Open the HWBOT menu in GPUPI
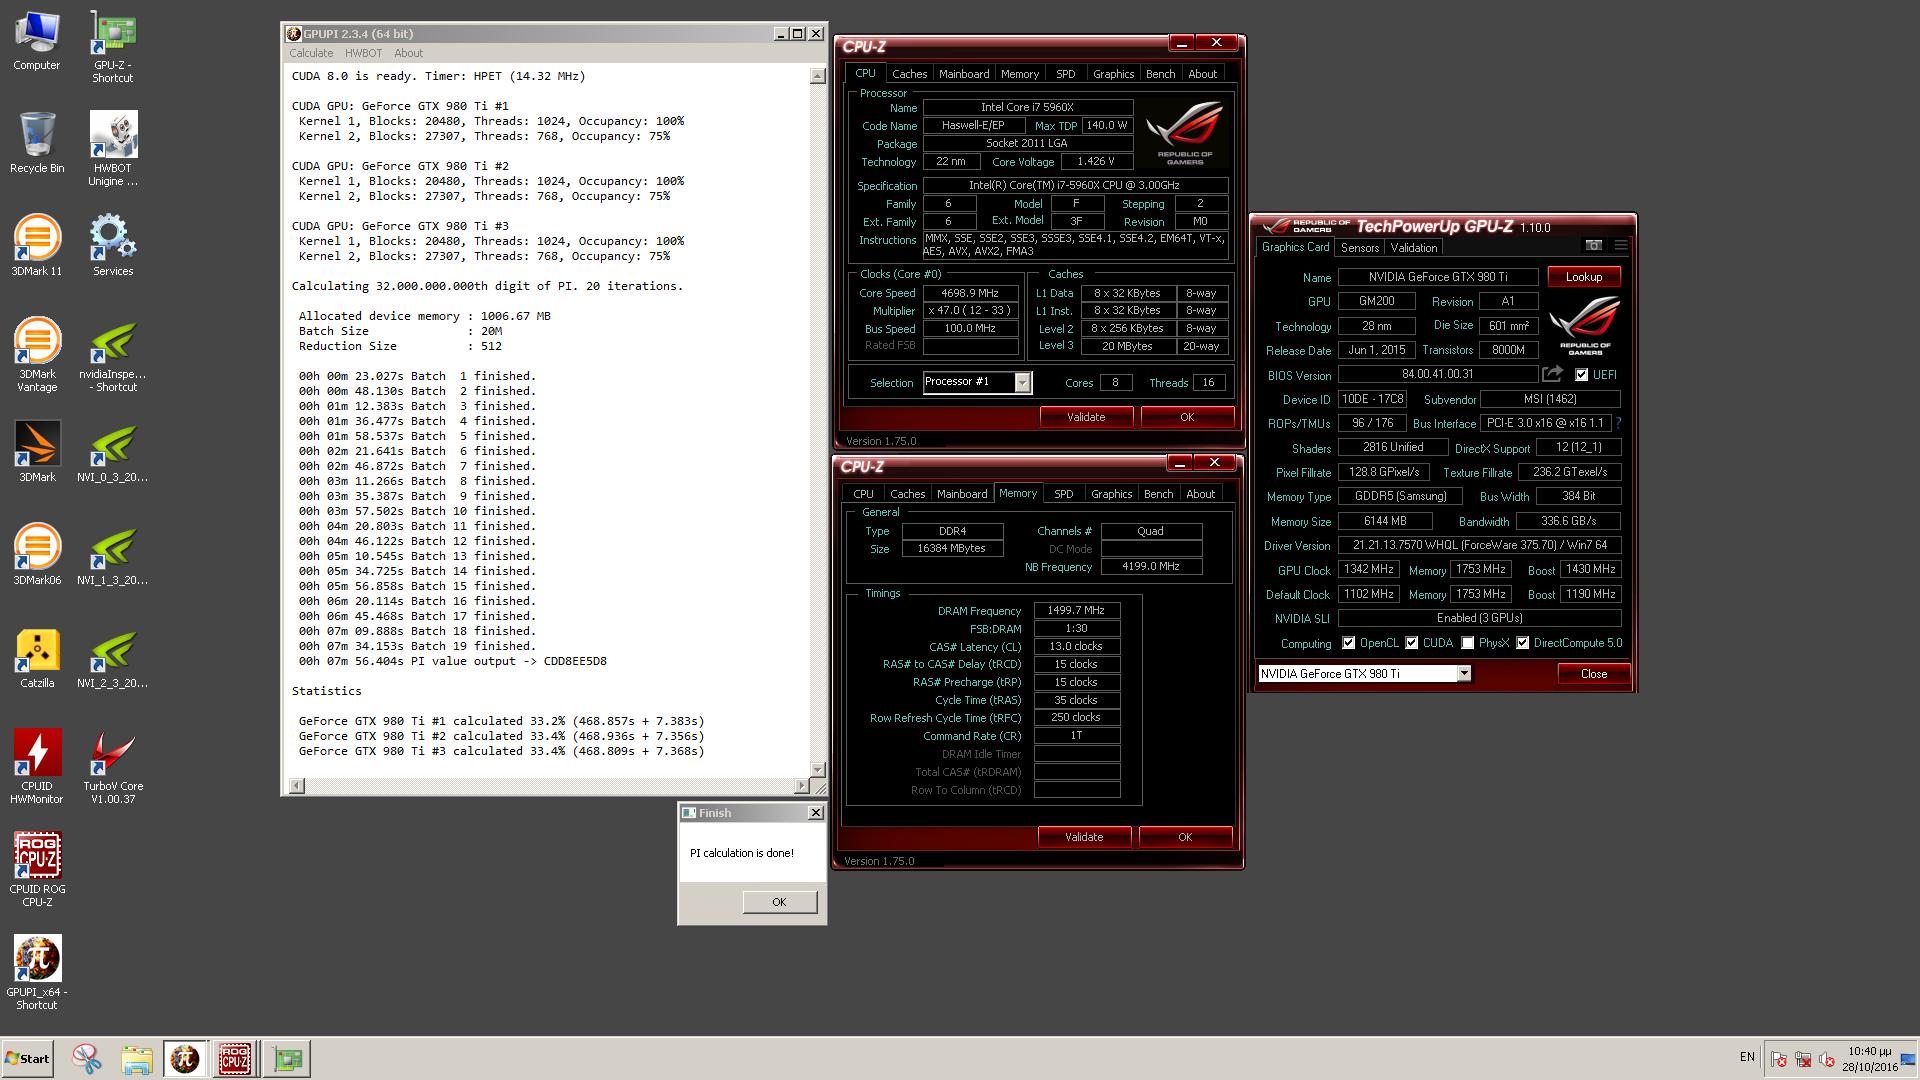 point(363,53)
